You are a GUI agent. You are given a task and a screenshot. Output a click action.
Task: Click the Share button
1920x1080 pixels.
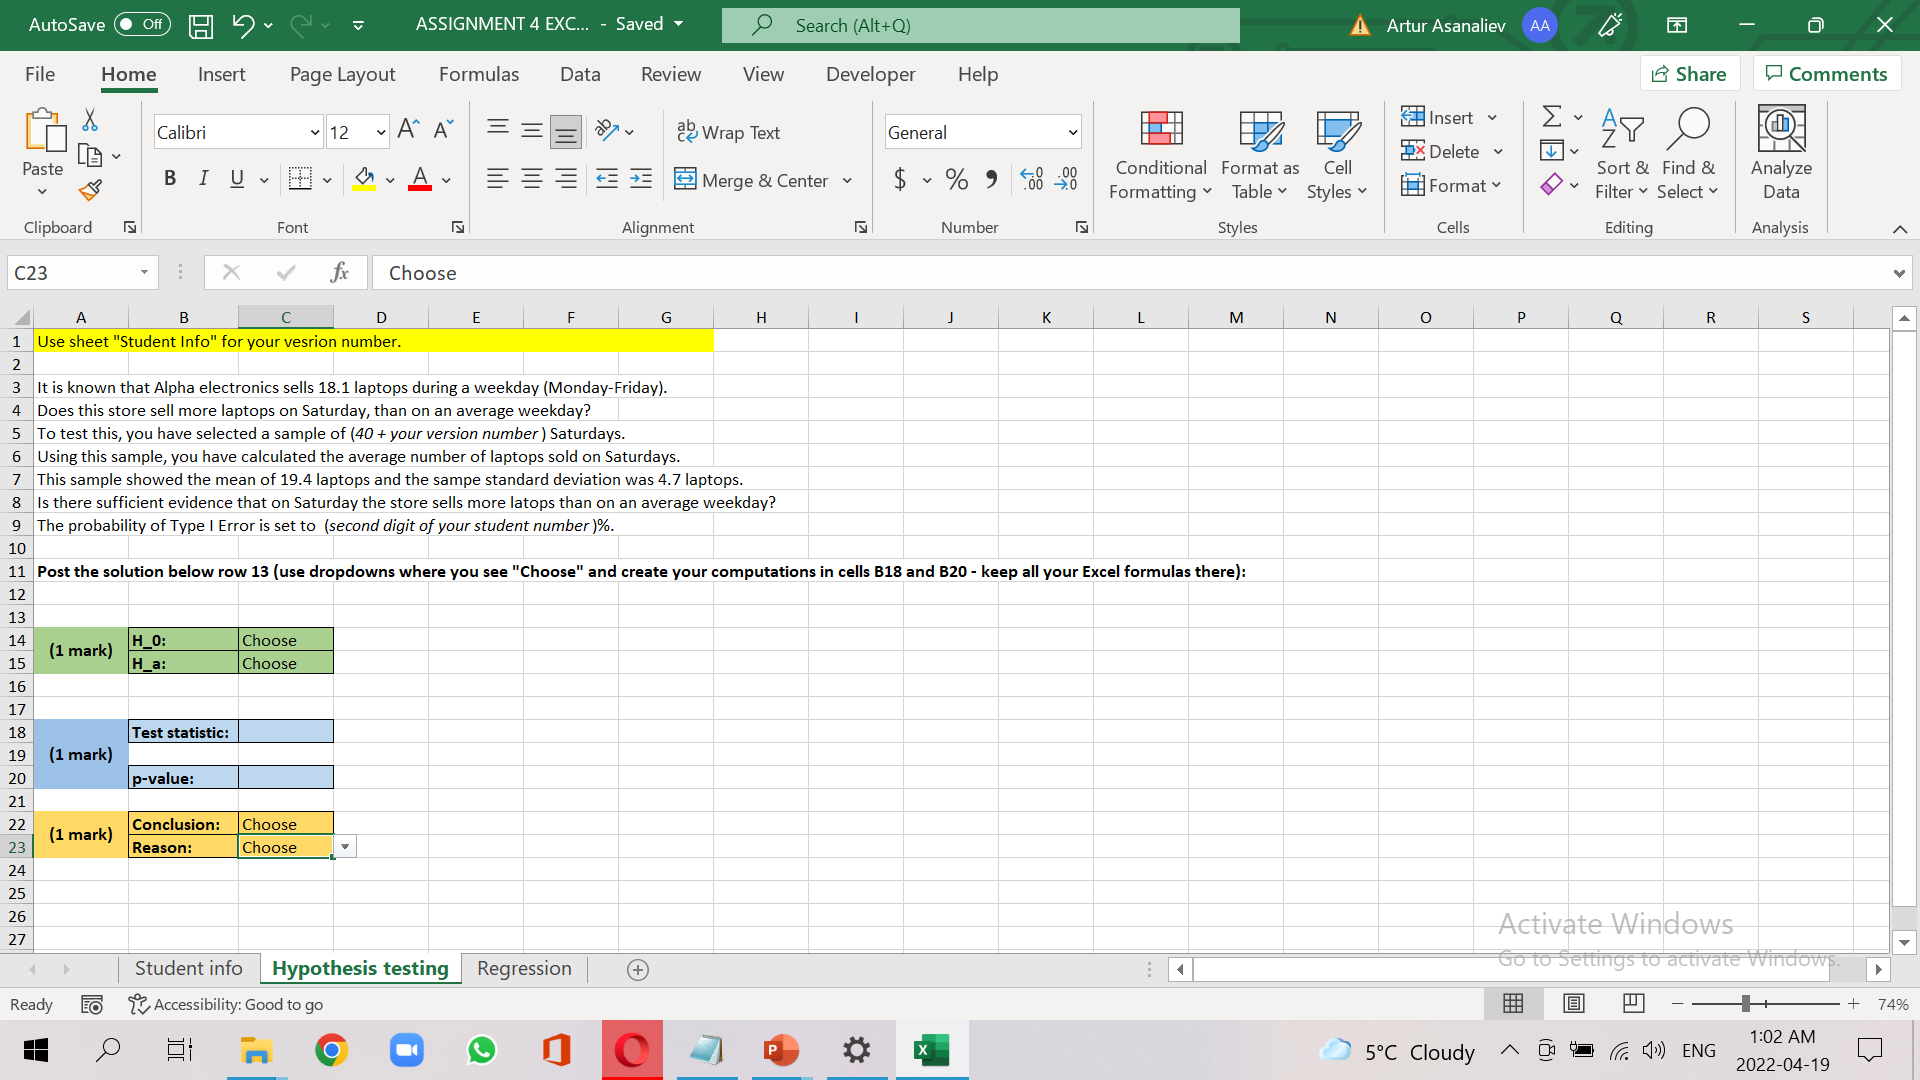click(1690, 73)
